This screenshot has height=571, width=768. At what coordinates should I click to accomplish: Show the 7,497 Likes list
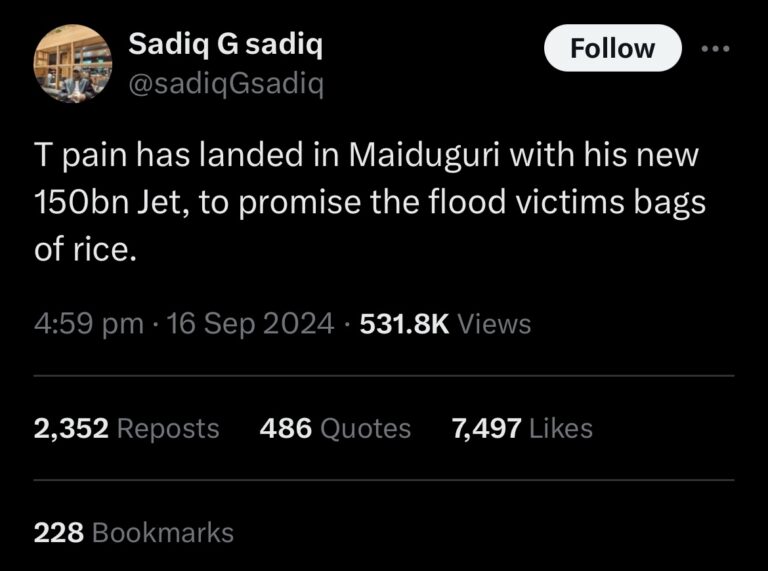point(522,429)
